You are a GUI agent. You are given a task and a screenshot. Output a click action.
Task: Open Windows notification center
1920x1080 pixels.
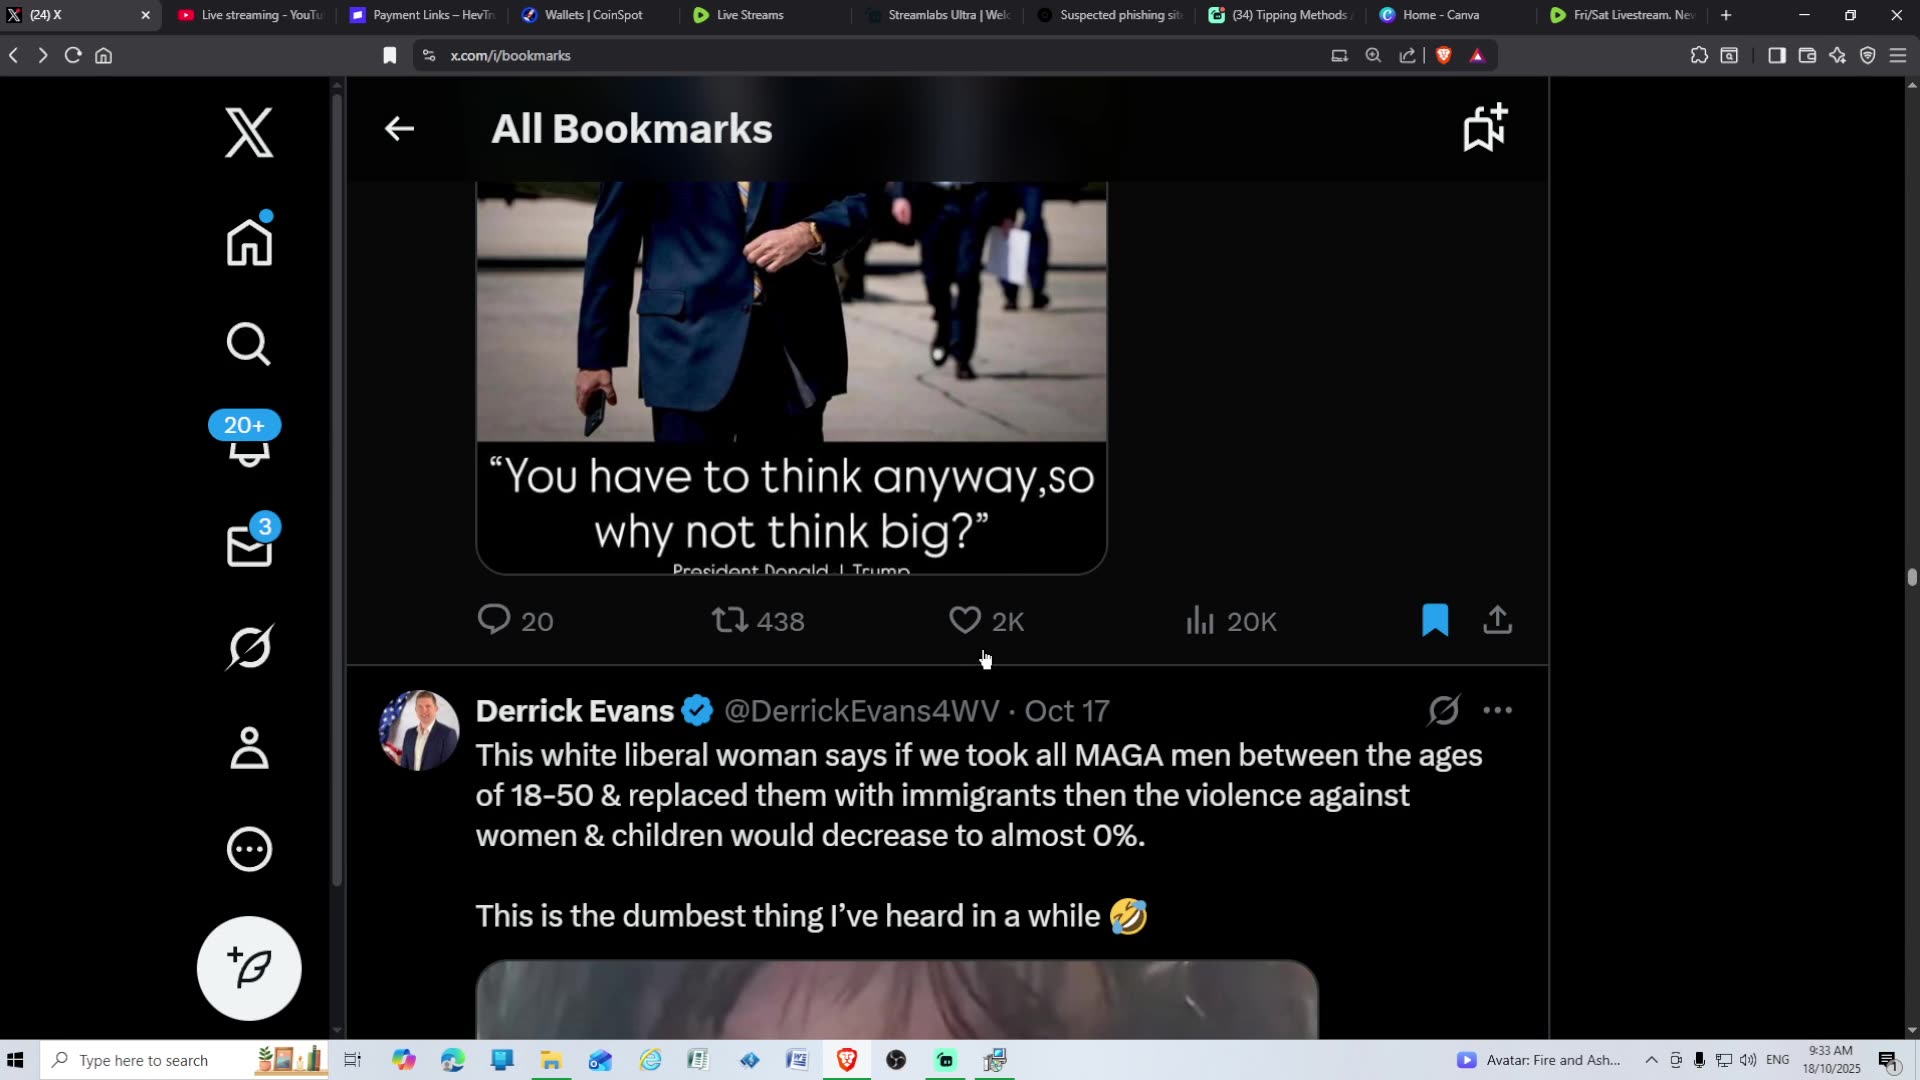pyautogui.click(x=1888, y=1061)
